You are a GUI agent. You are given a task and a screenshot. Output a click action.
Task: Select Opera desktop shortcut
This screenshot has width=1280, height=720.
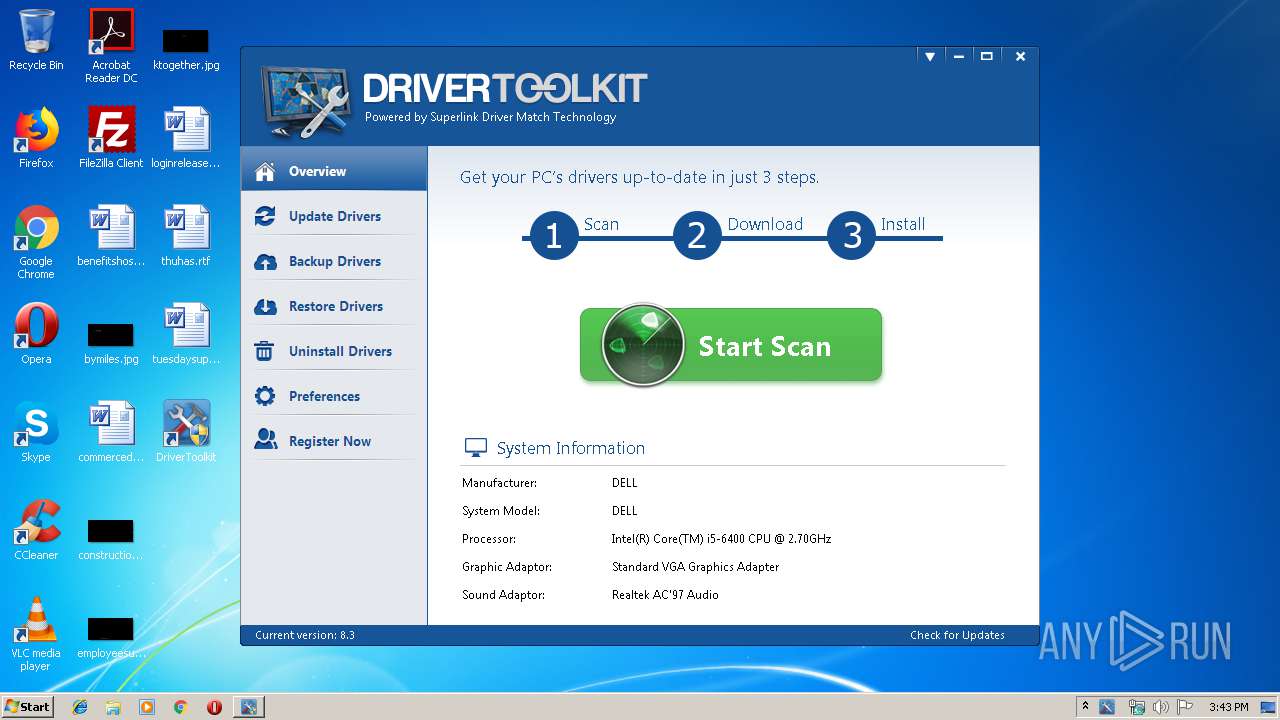coord(36,334)
